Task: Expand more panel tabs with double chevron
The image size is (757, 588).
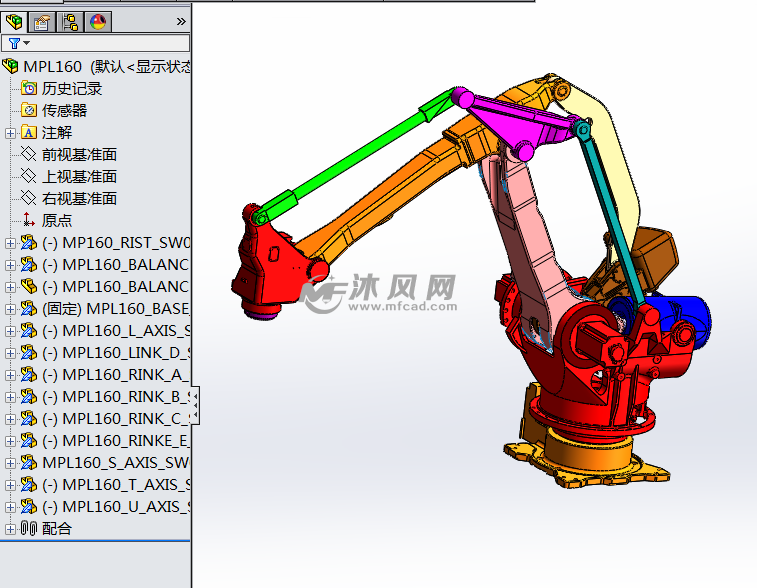Action: coord(181,22)
